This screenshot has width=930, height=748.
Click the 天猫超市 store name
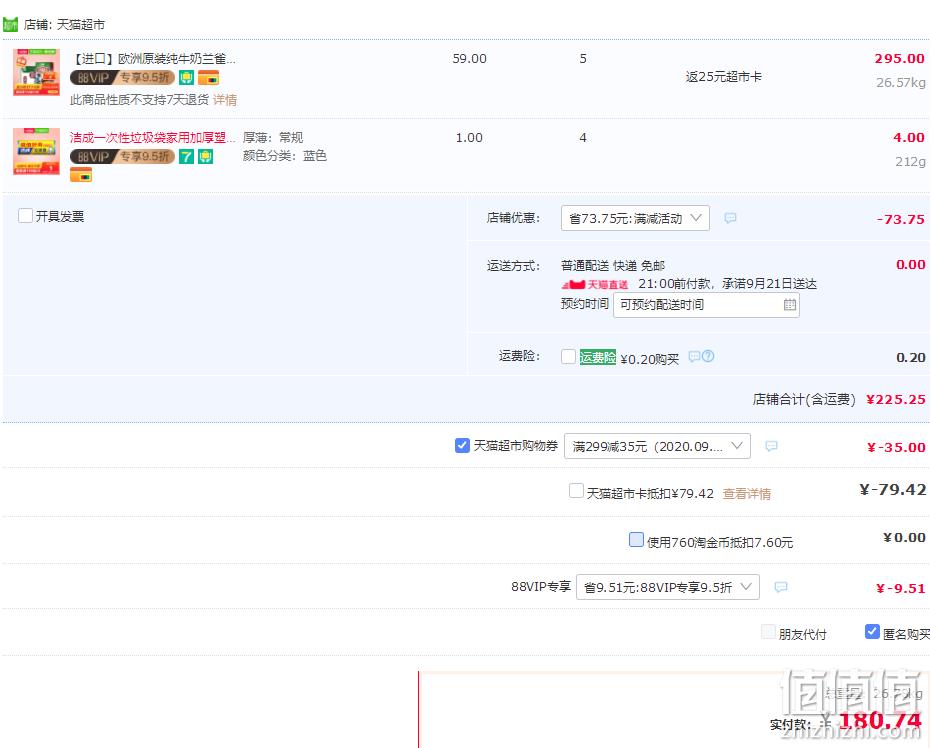coord(81,25)
